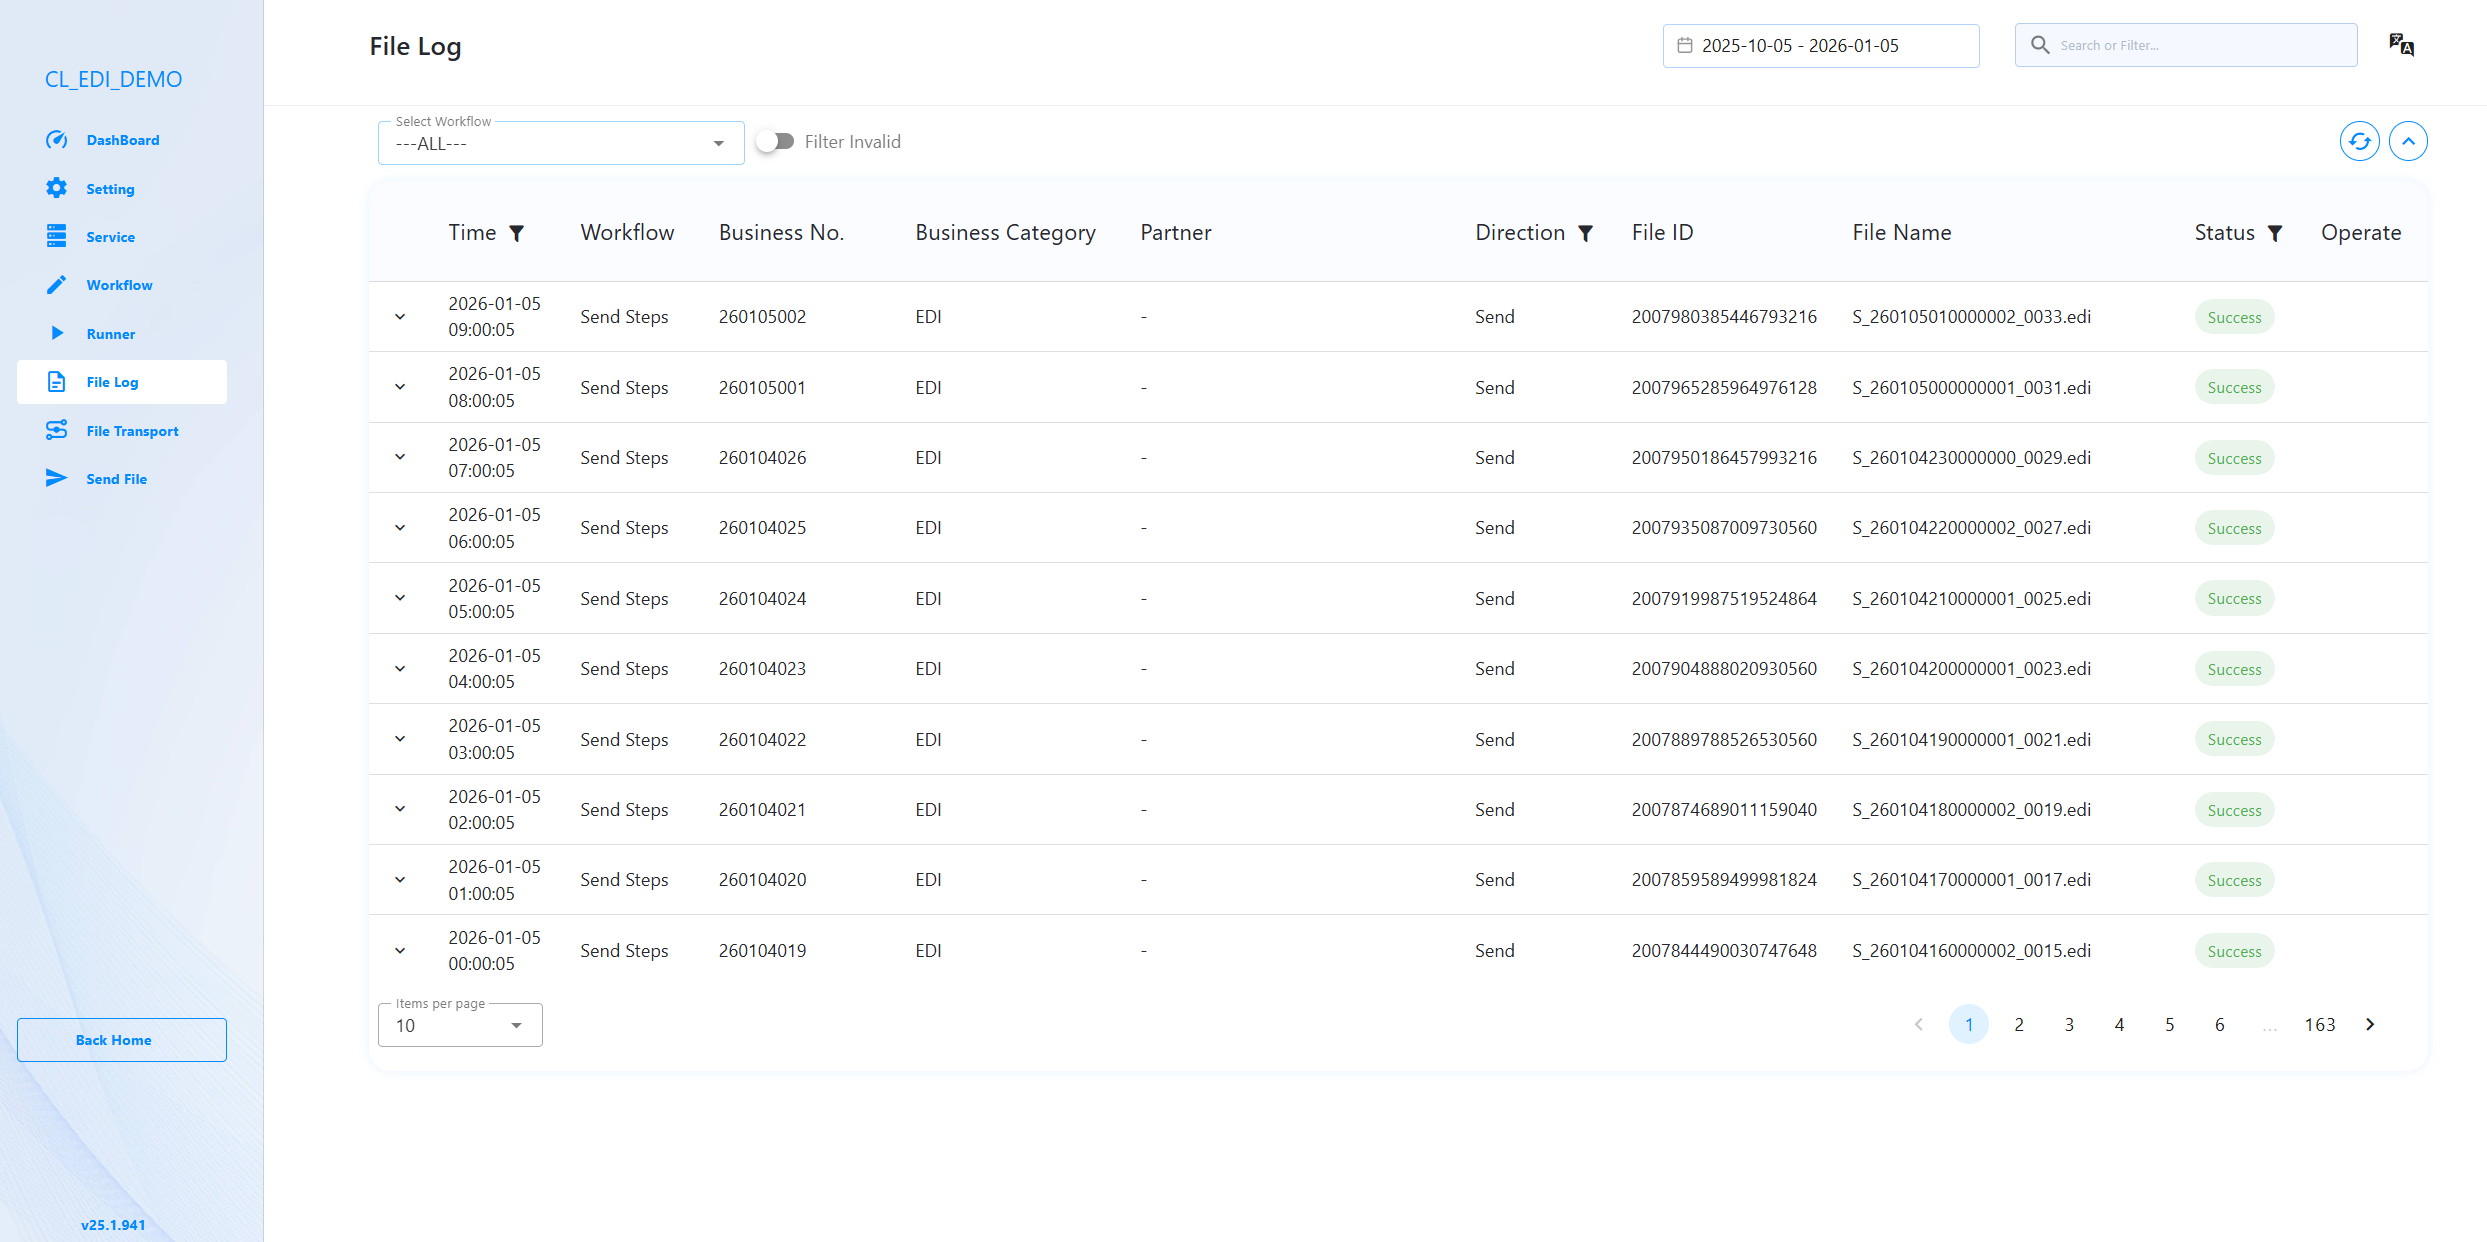Open the Runner page
This screenshot has width=2487, height=1242.
coord(110,333)
